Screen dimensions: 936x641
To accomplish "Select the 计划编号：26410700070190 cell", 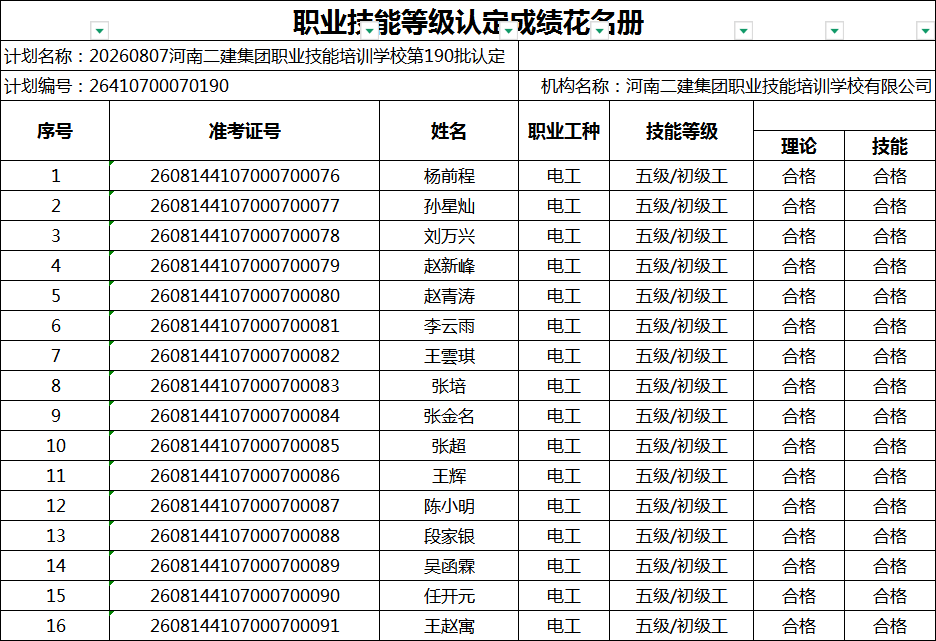I will [x=260, y=86].
